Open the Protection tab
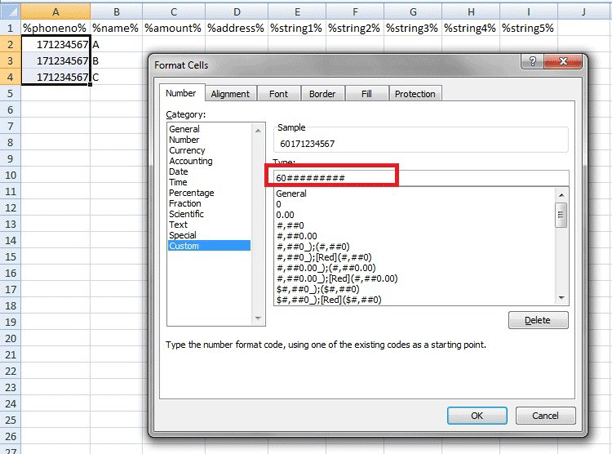 coord(414,94)
